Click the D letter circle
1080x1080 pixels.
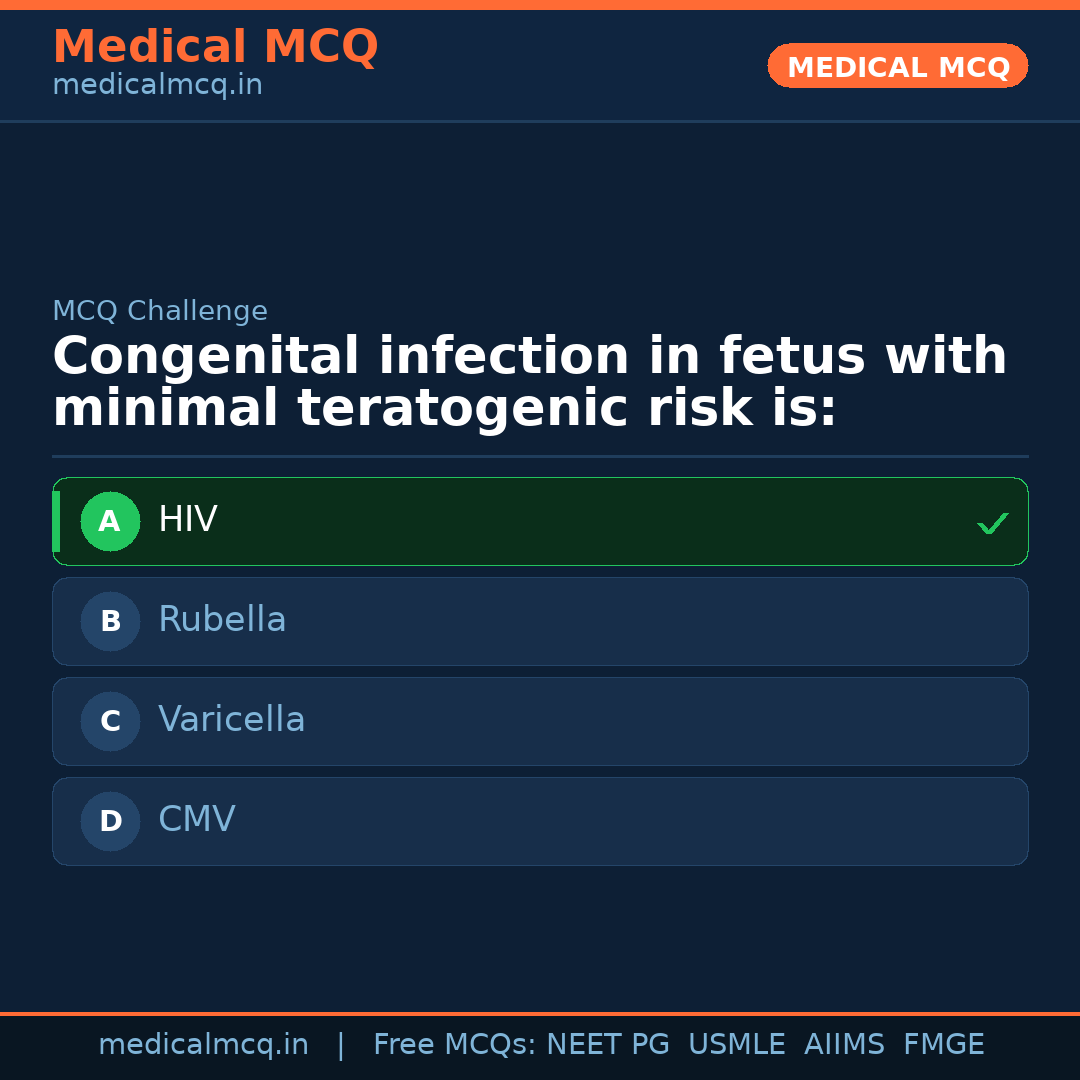(x=110, y=822)
